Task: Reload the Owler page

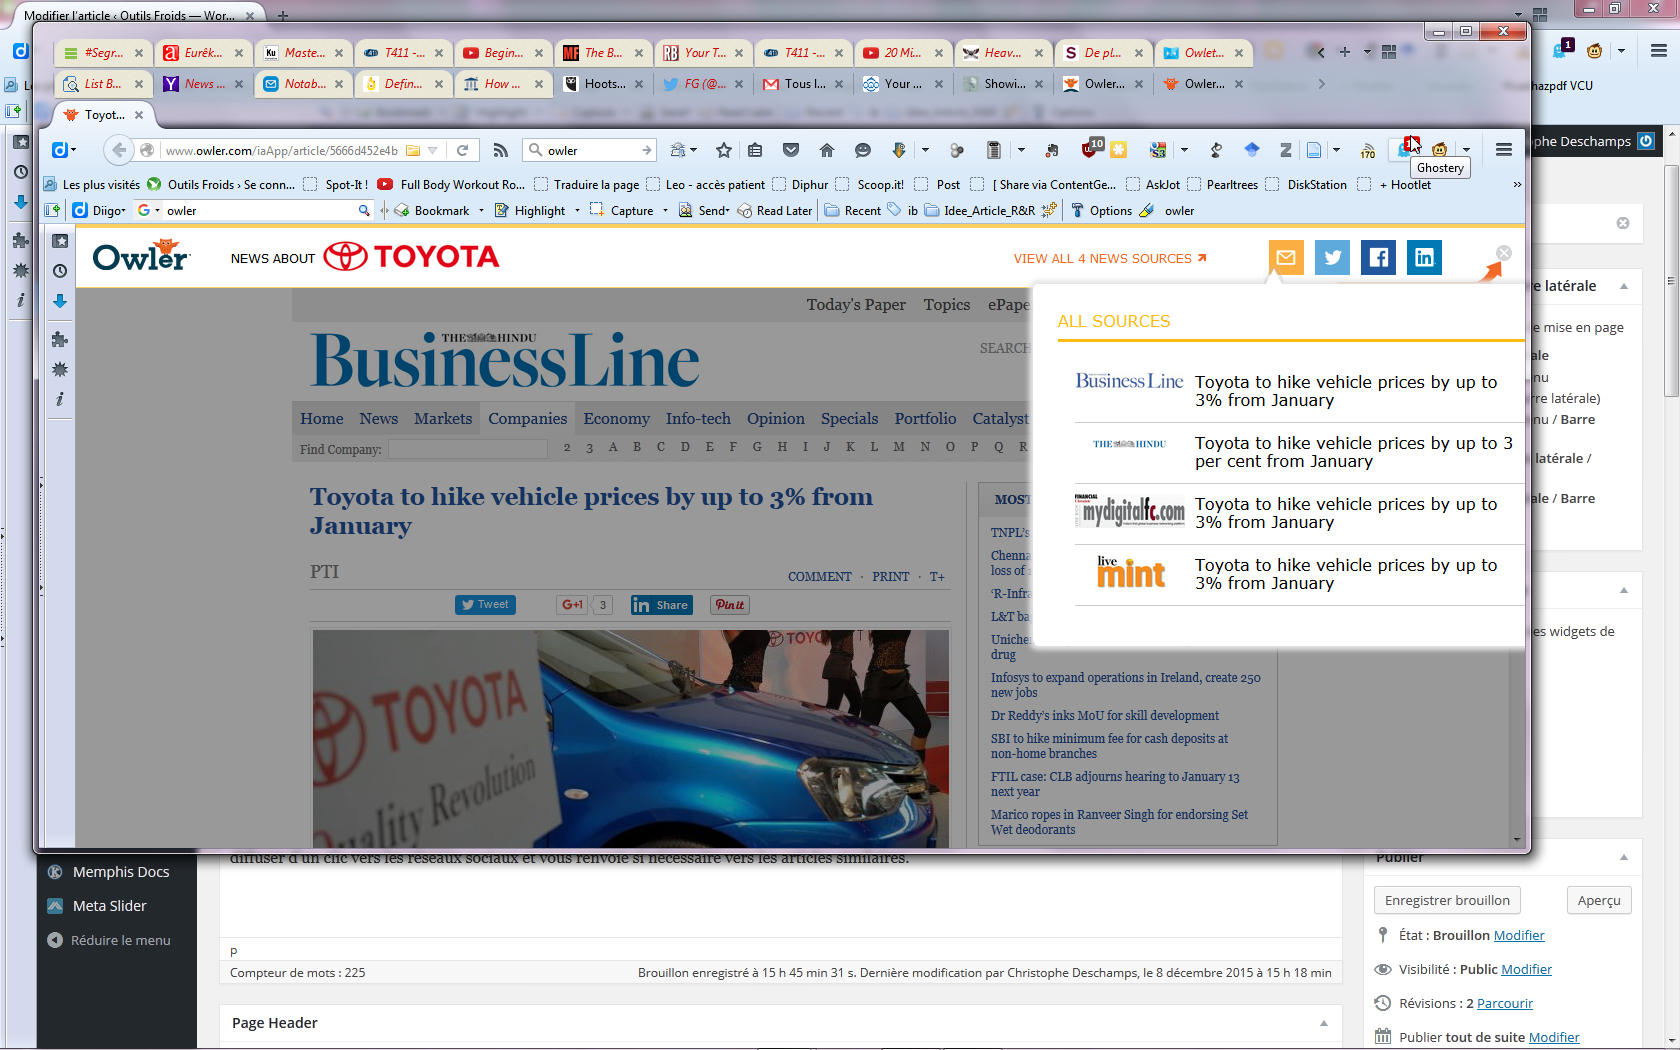Action: click(x=462, y=150)
